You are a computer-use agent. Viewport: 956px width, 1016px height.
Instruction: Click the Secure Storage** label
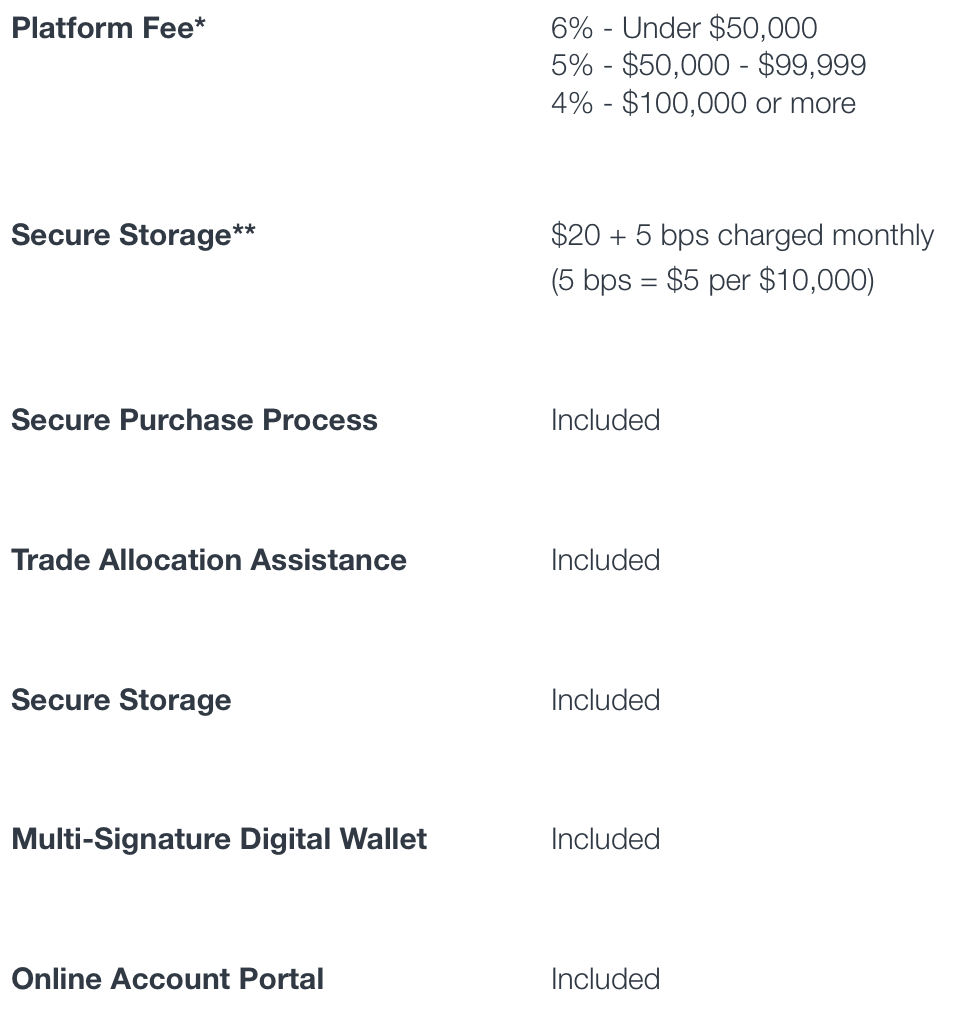(134, 235)
